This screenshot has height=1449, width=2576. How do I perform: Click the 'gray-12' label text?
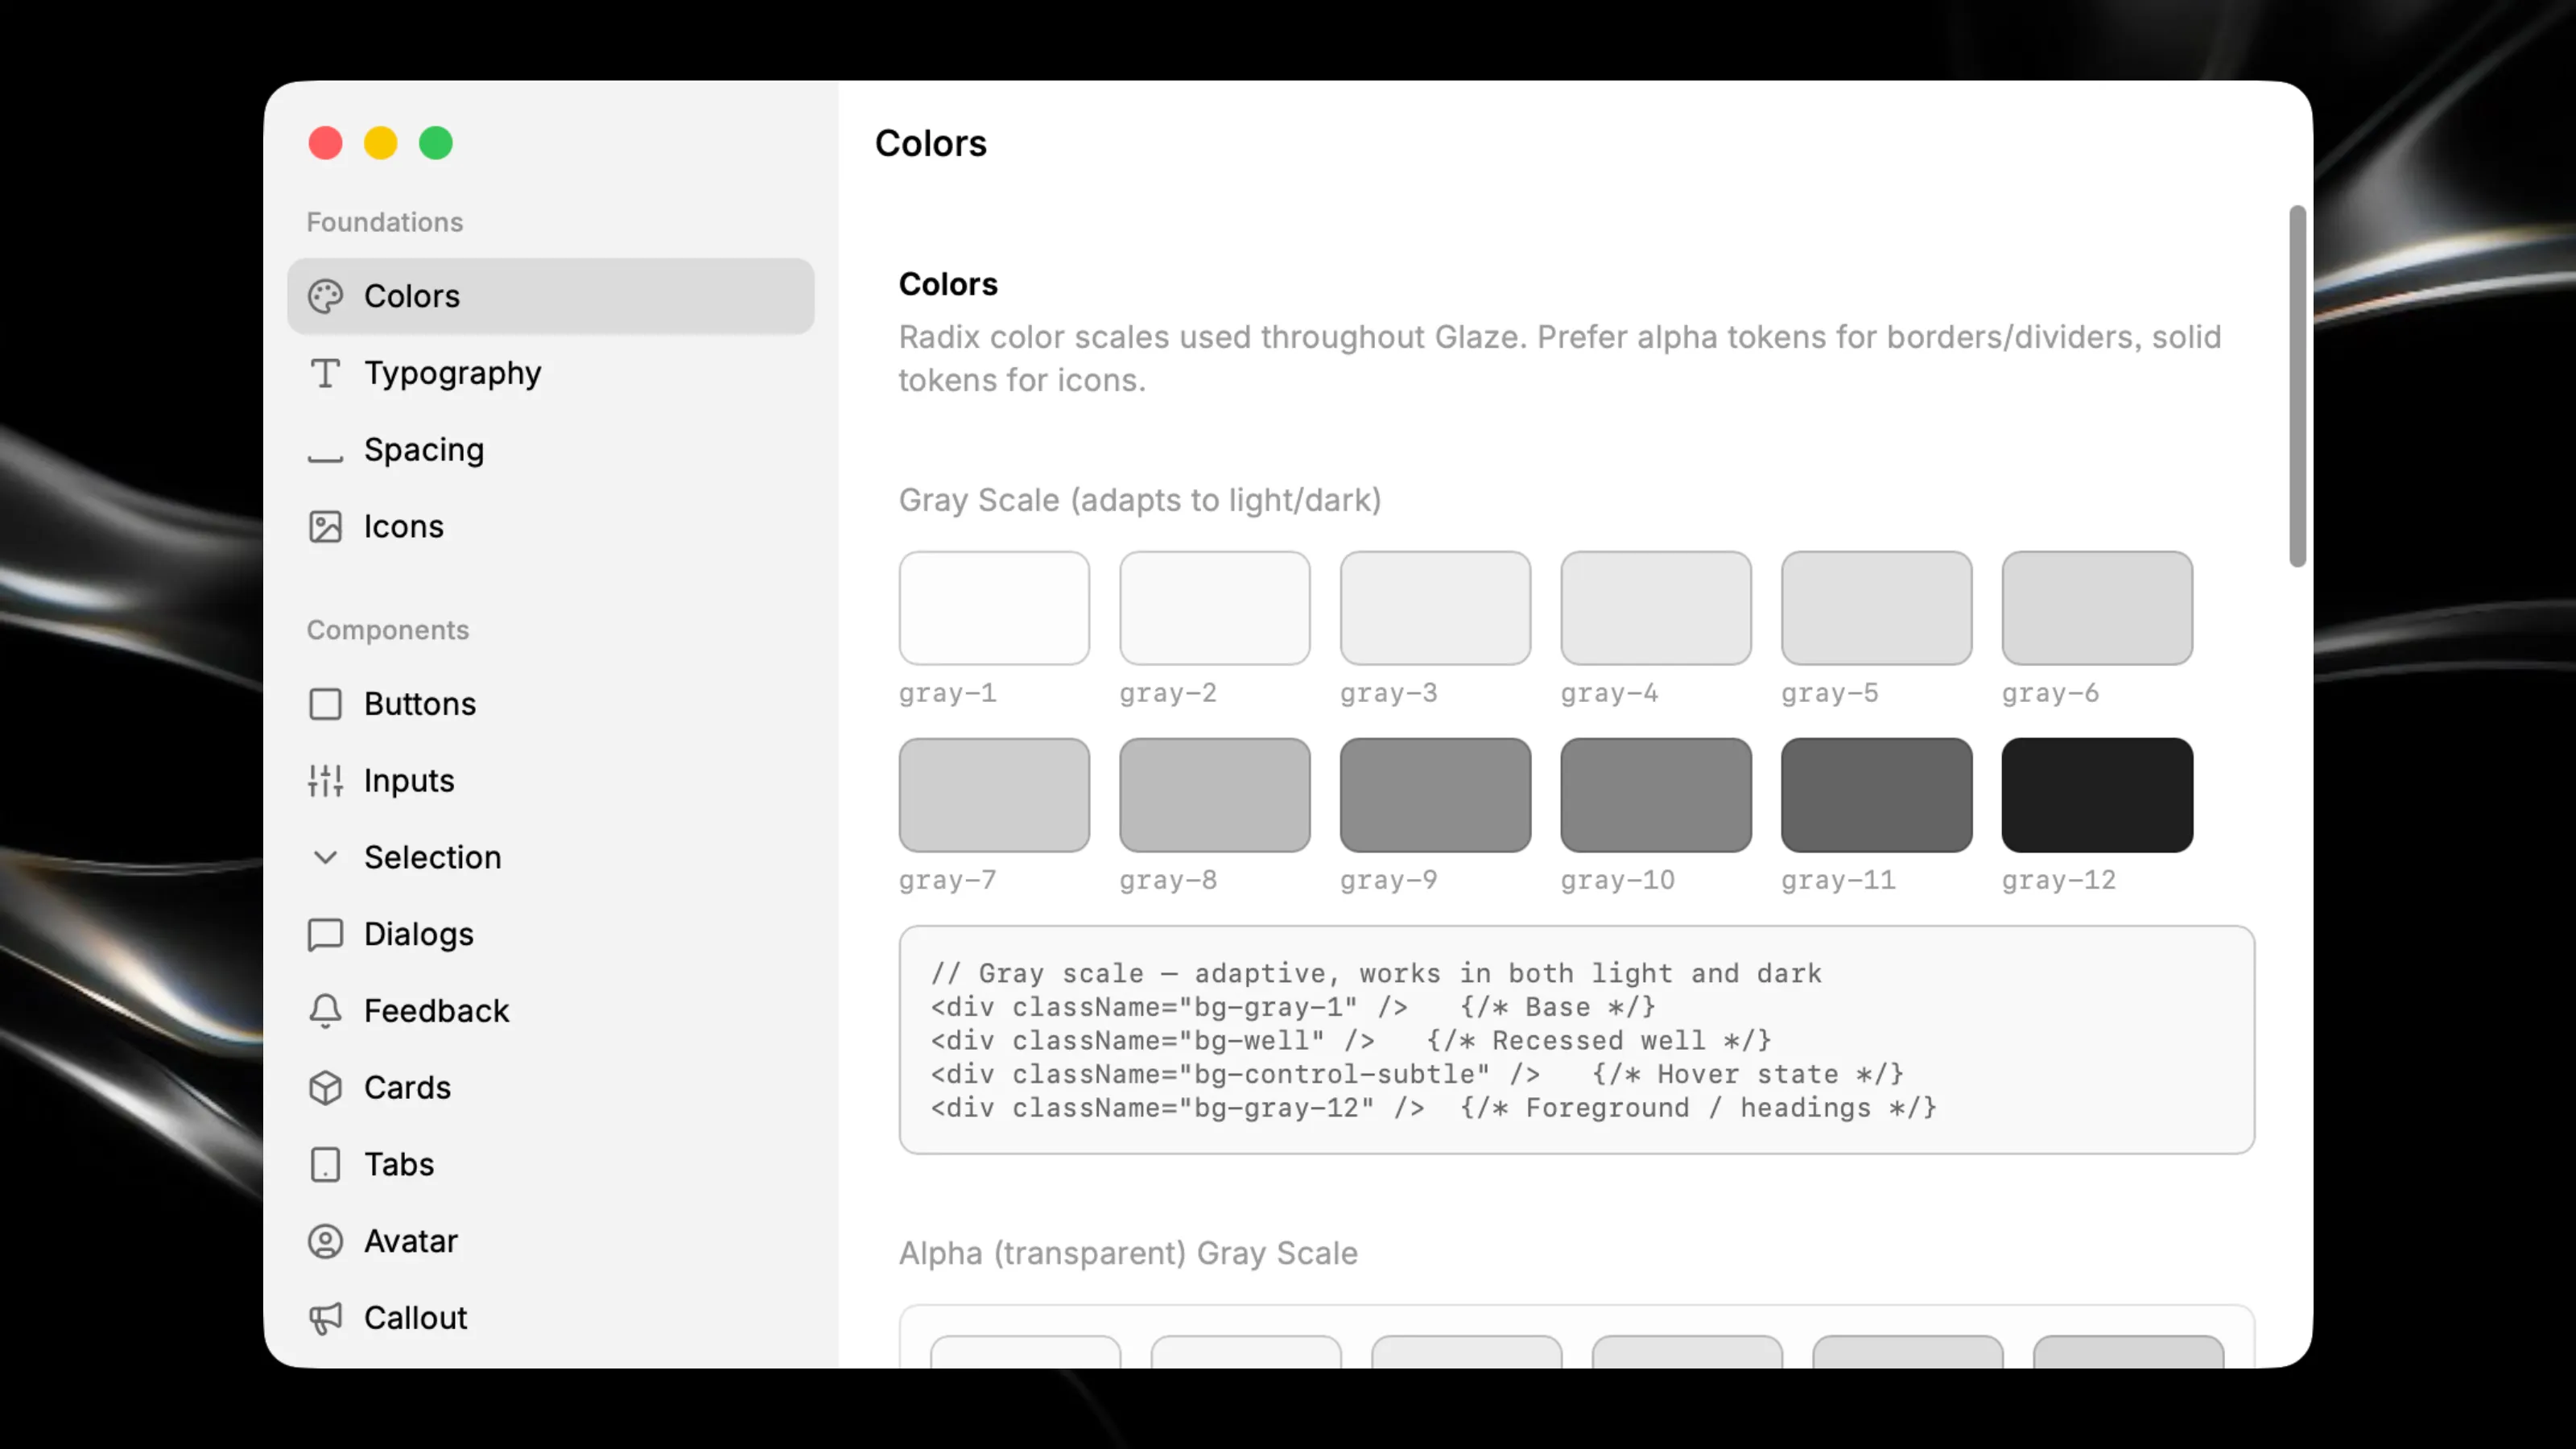pyautogui.click(x=2058, y=880)
